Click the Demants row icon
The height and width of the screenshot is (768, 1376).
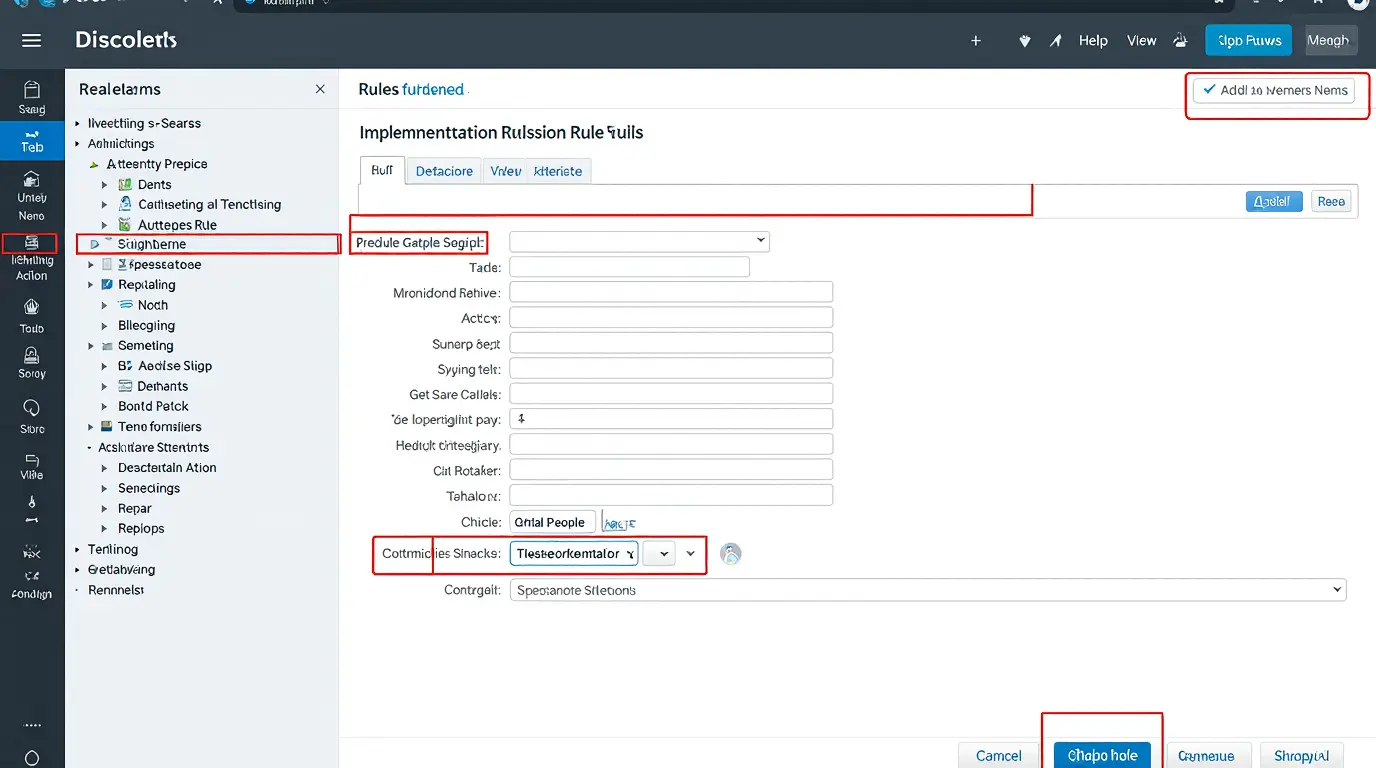pyautogui.click(x=125, y=386)
